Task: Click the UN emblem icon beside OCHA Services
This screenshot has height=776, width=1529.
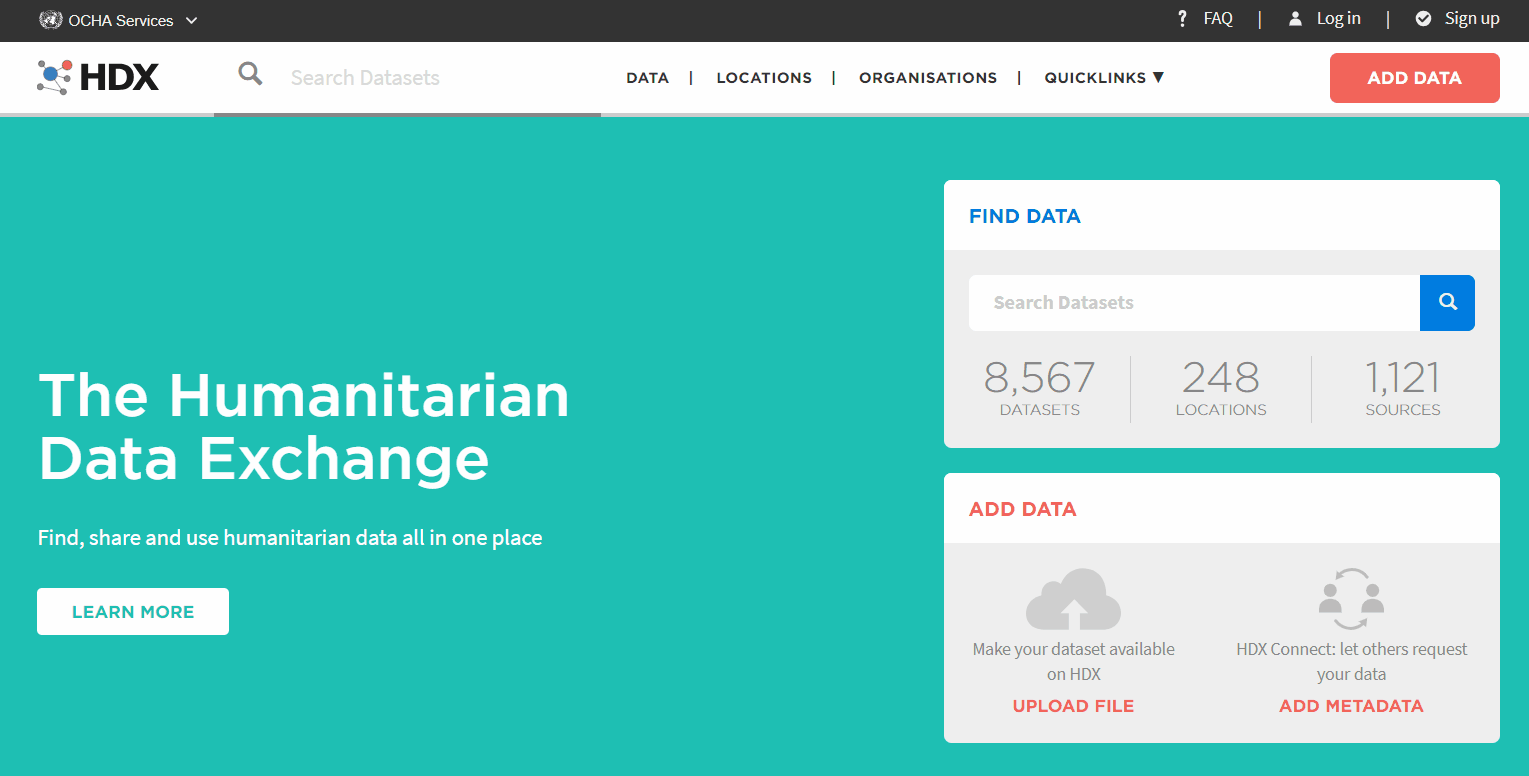Action: [50, 19]
